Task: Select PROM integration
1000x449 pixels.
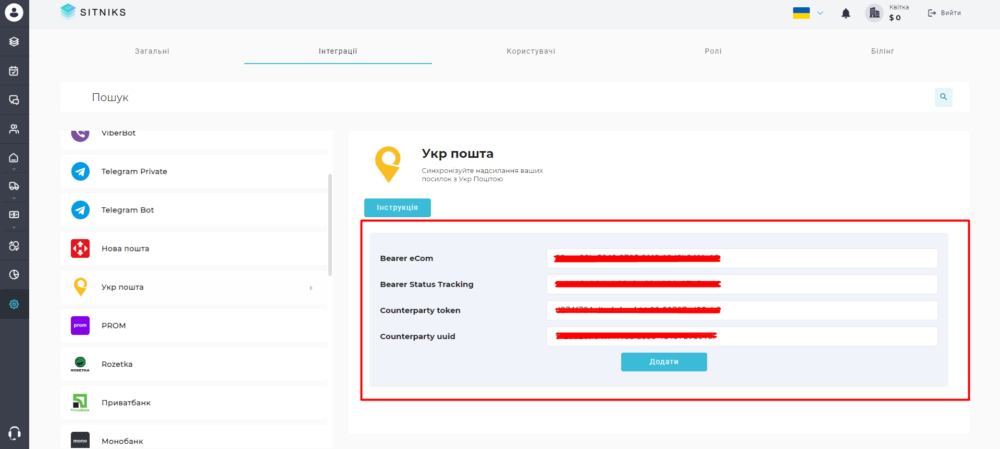Action: click(193, 325)
